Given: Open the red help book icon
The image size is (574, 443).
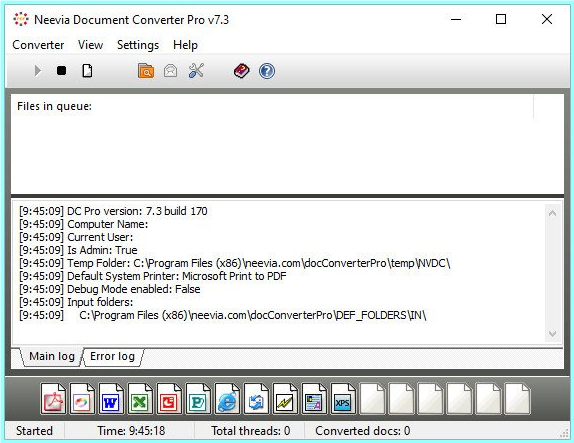Looking at the screenshot, I should pyautogui.click(x=242, y=71).
